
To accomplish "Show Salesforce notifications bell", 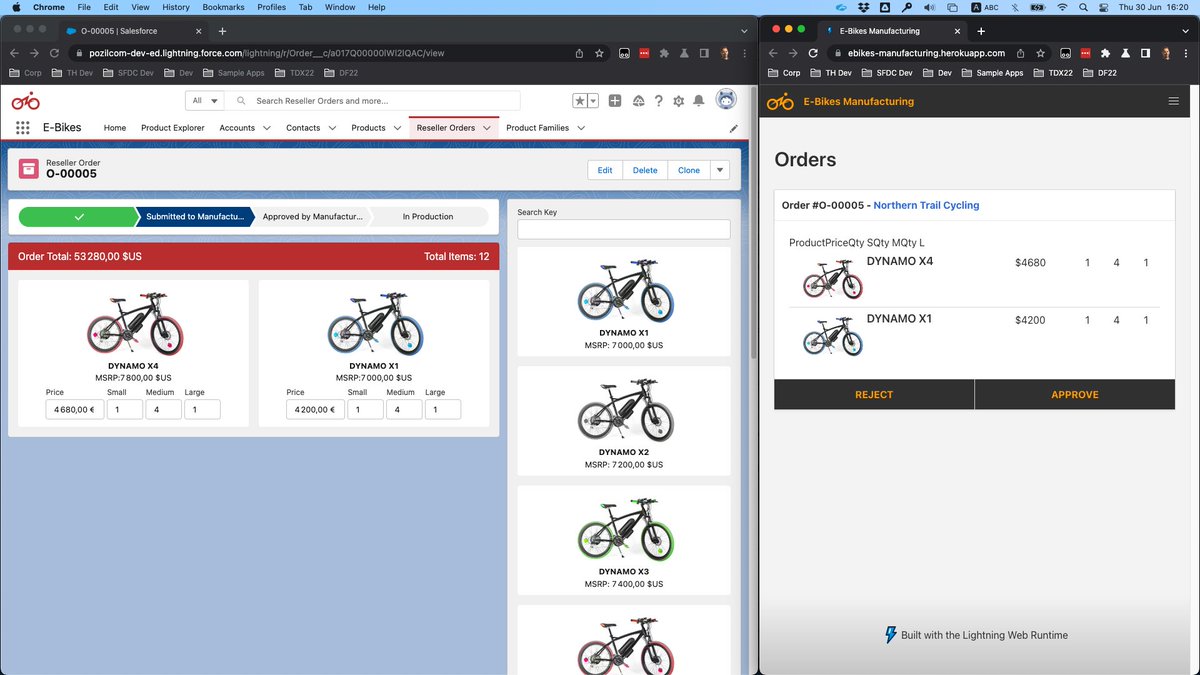I will click(699, 101).
